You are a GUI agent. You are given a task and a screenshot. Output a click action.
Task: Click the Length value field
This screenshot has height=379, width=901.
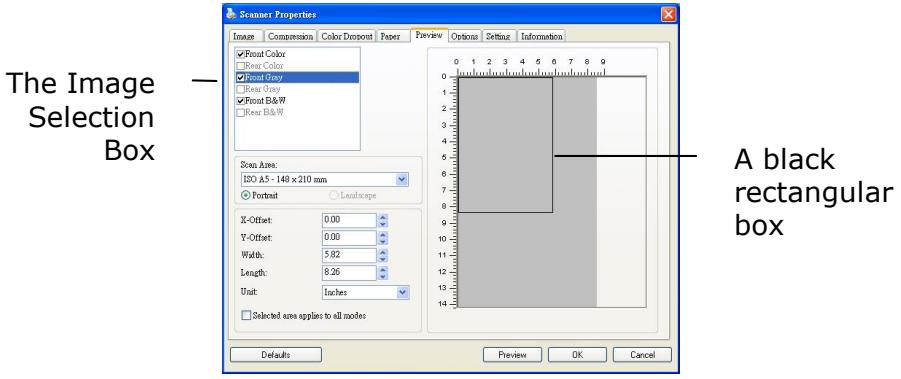pos(349,272)
